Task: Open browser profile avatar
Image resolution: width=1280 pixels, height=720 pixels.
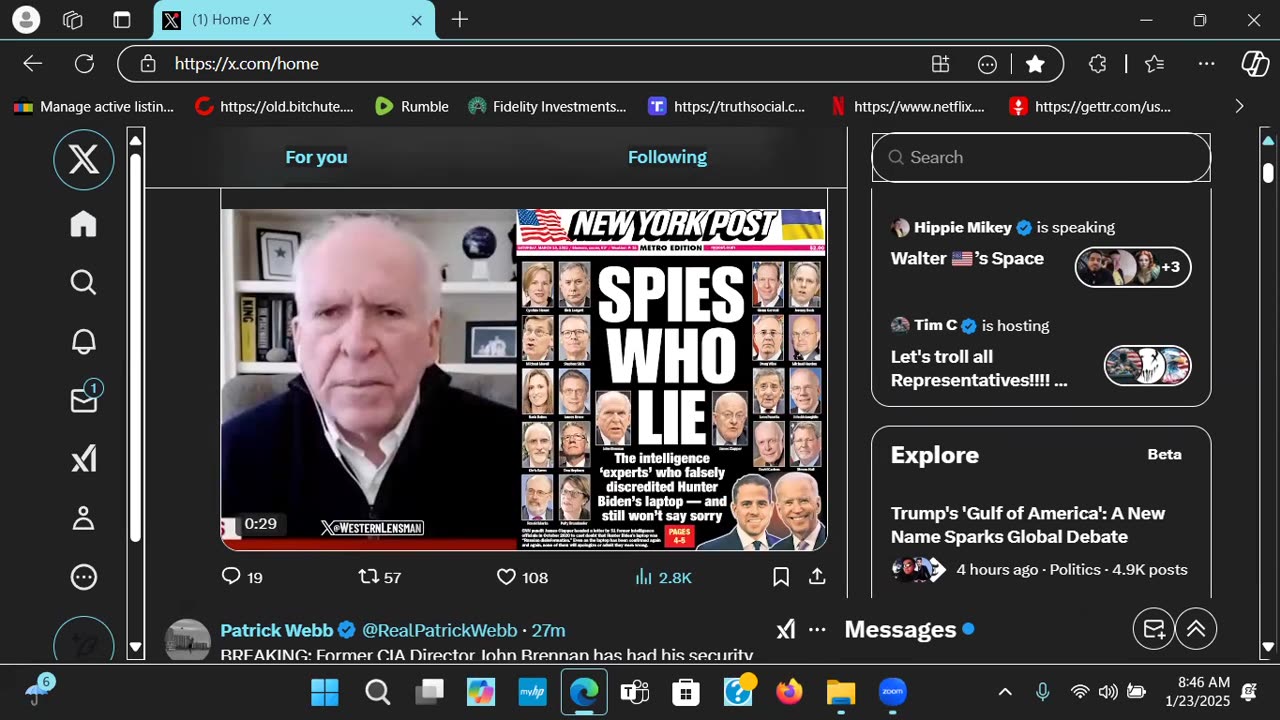Action: (26, 19)
